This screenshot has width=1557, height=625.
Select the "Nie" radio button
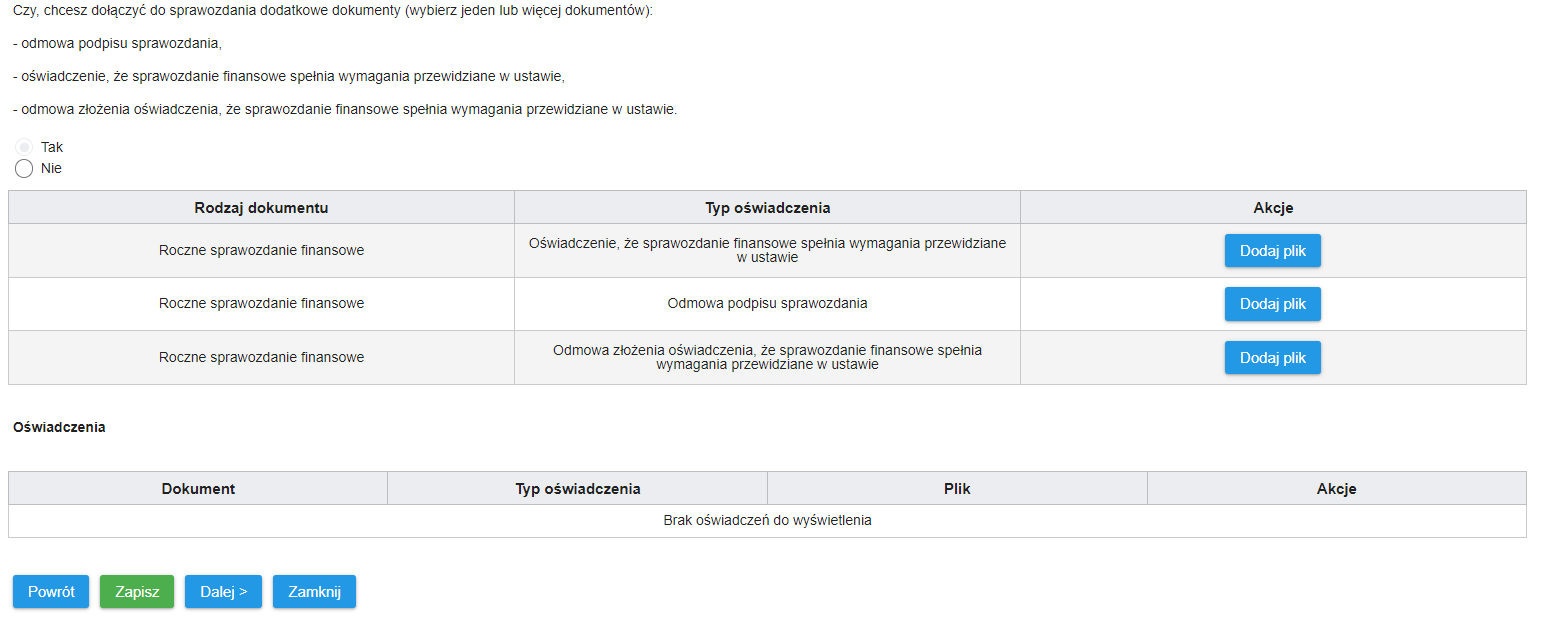point(24,168)
